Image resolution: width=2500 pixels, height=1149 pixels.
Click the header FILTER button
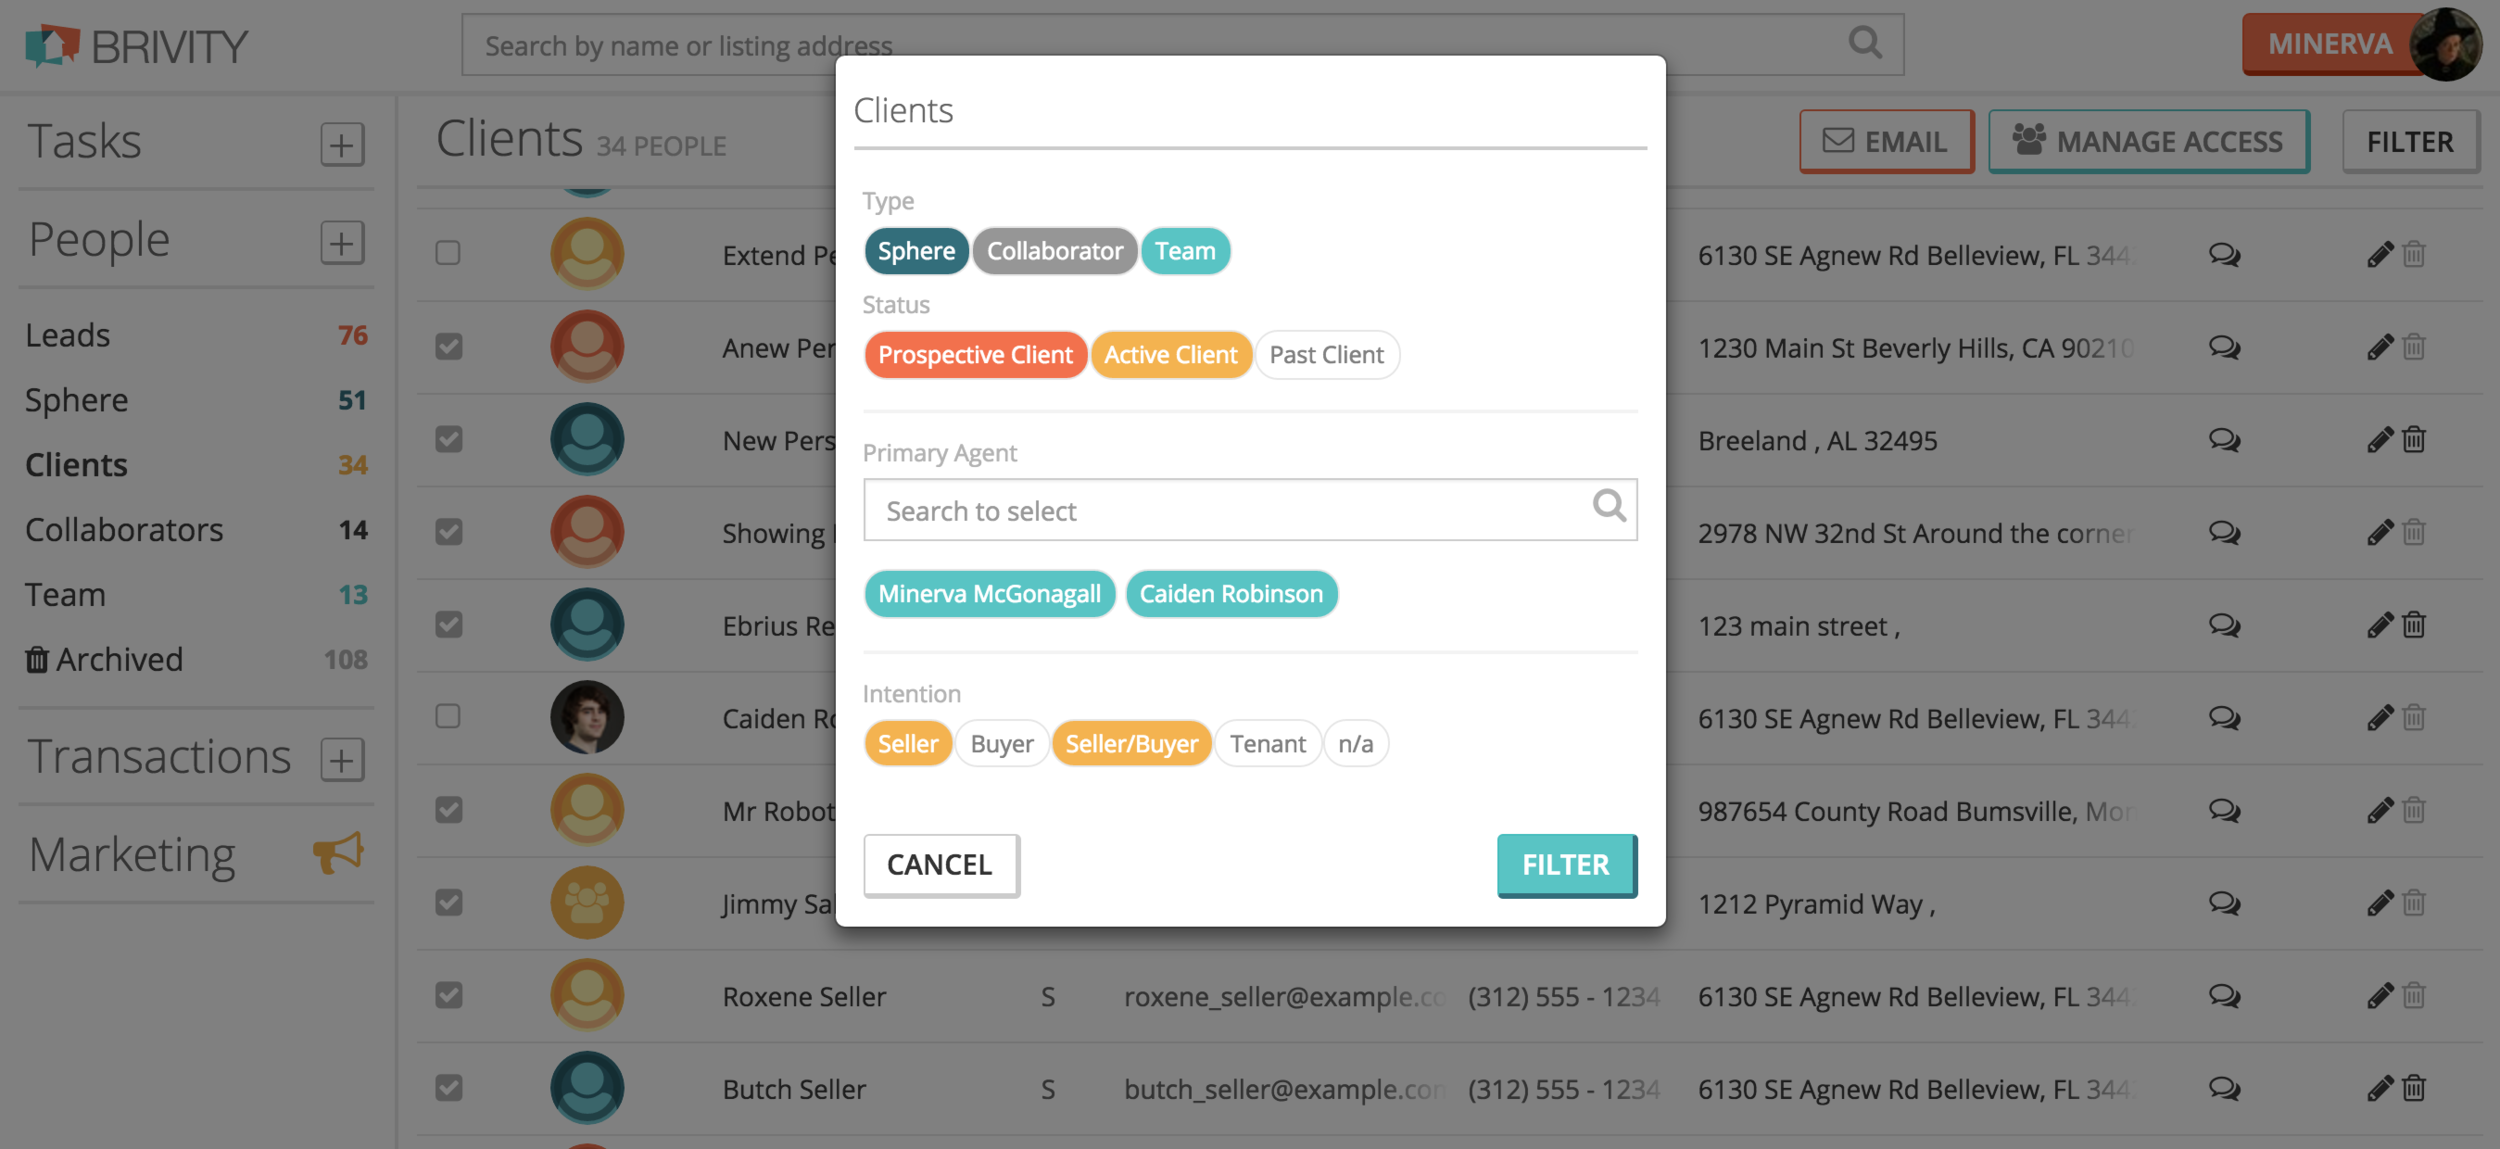tap(2410, 142)
